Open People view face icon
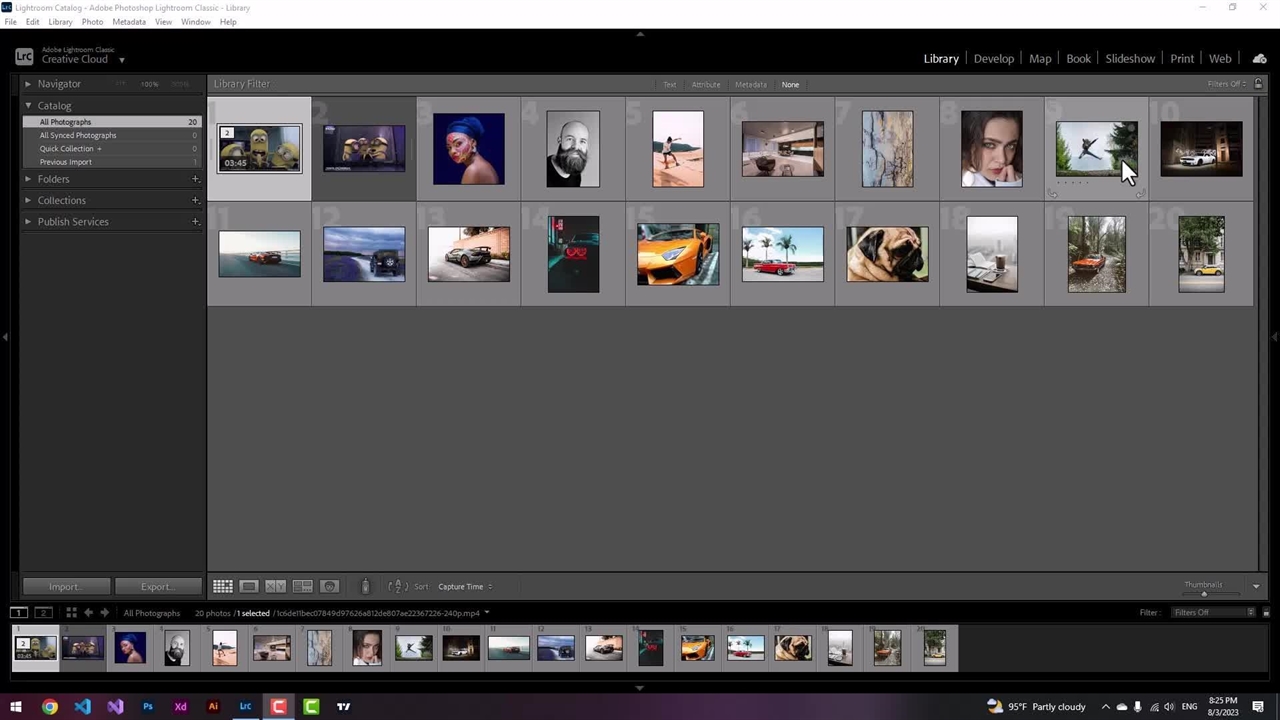The image size is (1280, 720). (330, 587)
